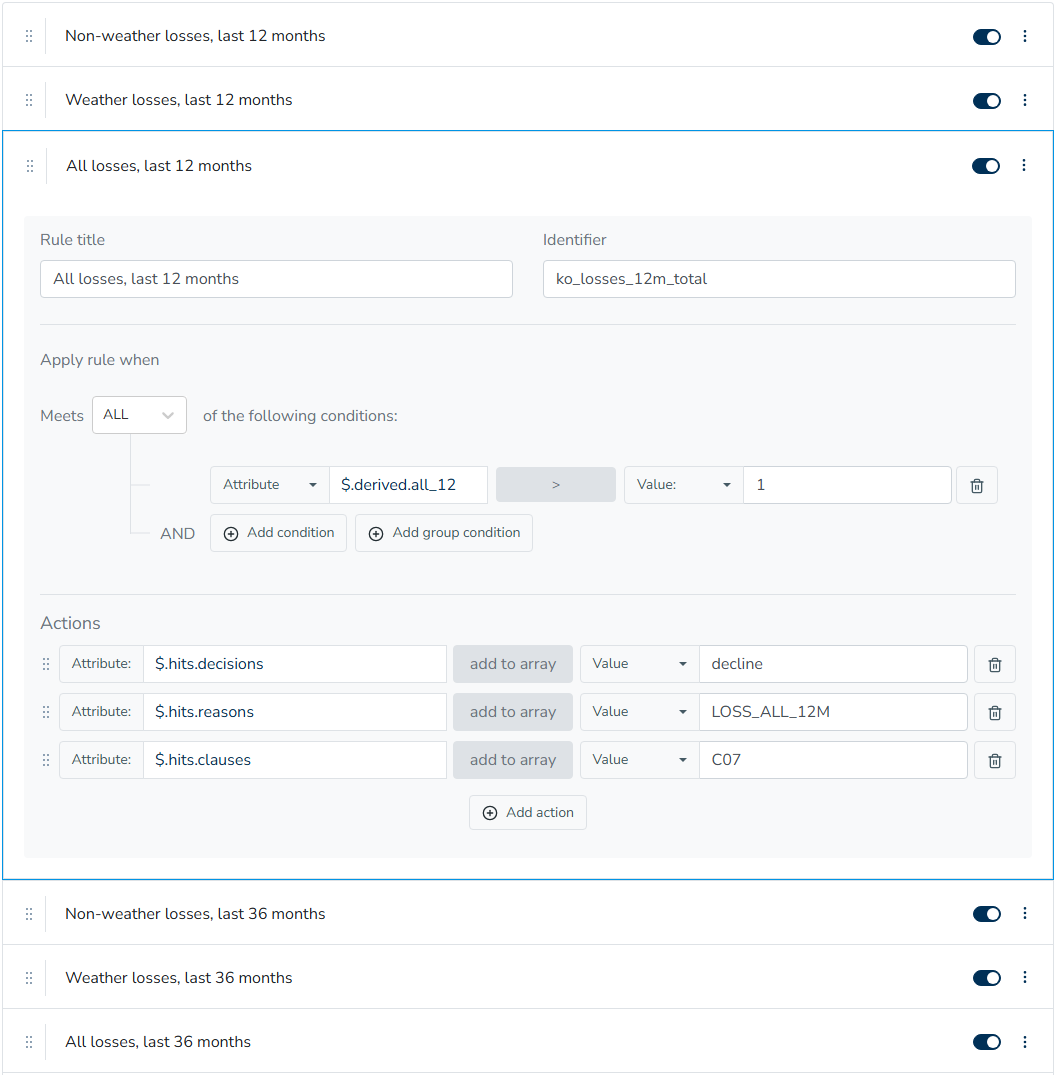Click the Identifier input field
The image size is (1056, 1075).
click(779, 279)
